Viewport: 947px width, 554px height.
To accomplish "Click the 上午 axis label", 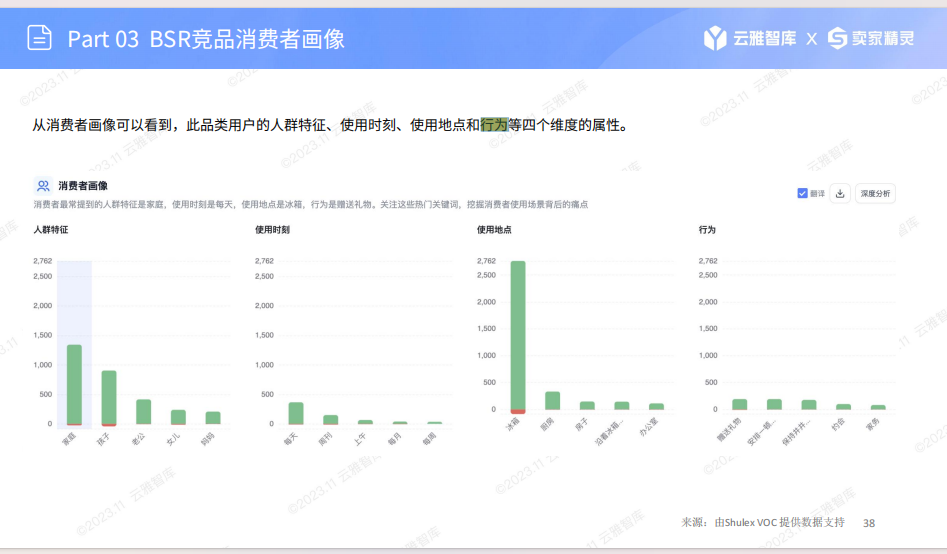I will 359,439.
